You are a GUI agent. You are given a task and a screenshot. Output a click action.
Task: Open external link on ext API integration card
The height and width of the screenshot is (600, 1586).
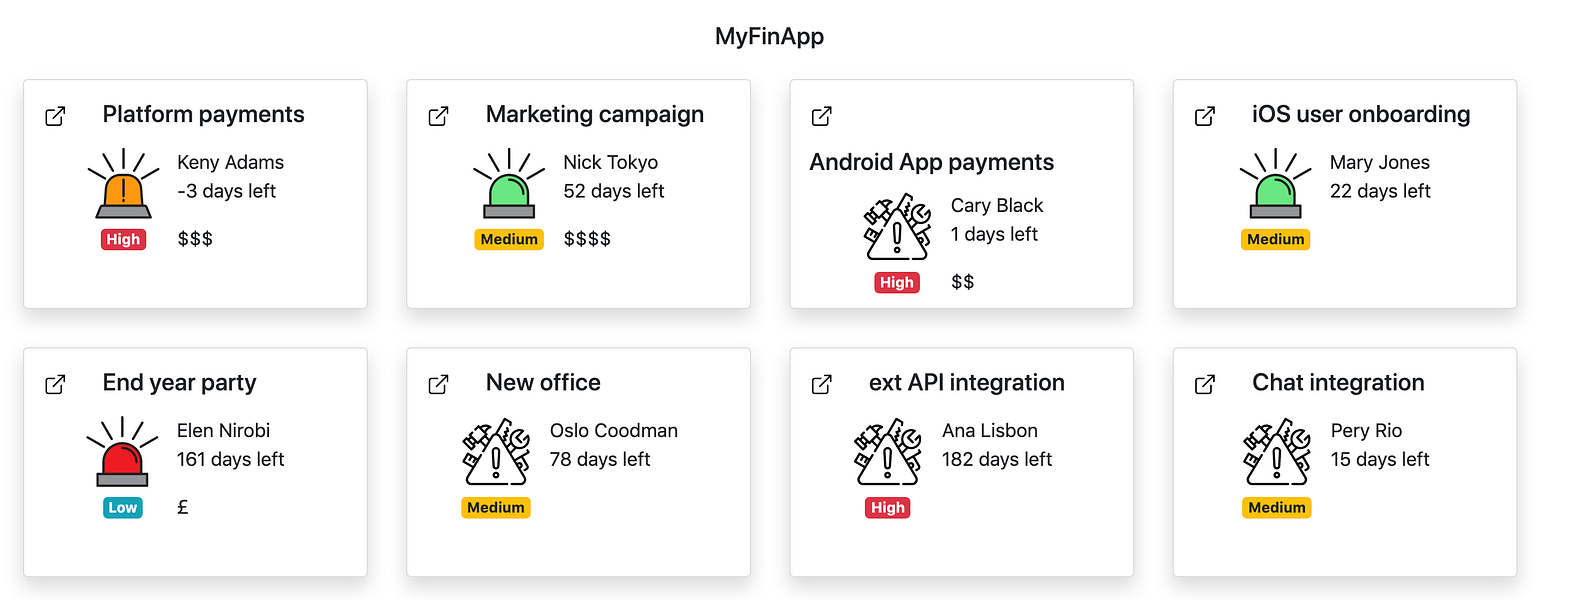[822, 384]
